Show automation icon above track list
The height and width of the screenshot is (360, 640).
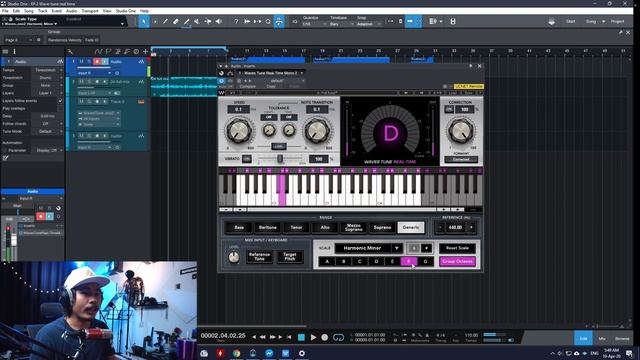coord(98,51)
